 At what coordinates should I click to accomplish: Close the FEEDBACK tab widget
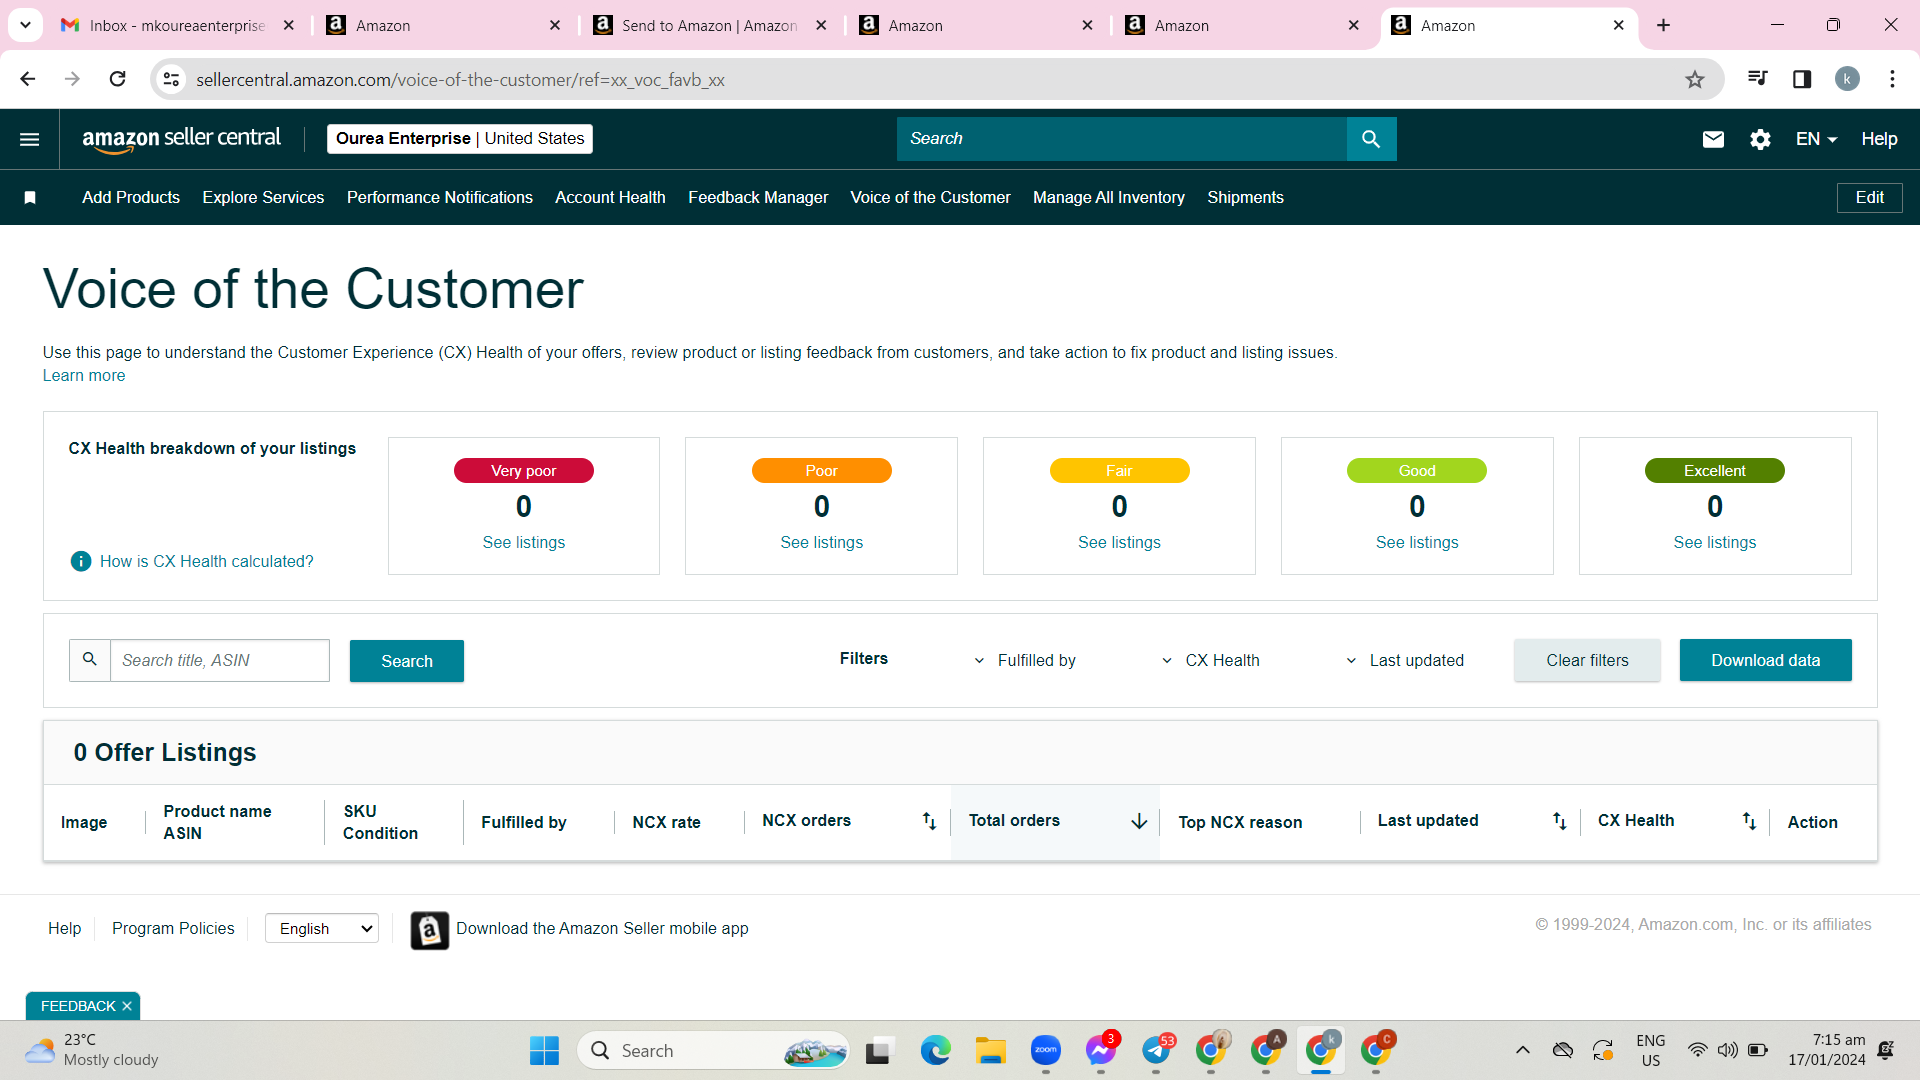point(127,1006)
